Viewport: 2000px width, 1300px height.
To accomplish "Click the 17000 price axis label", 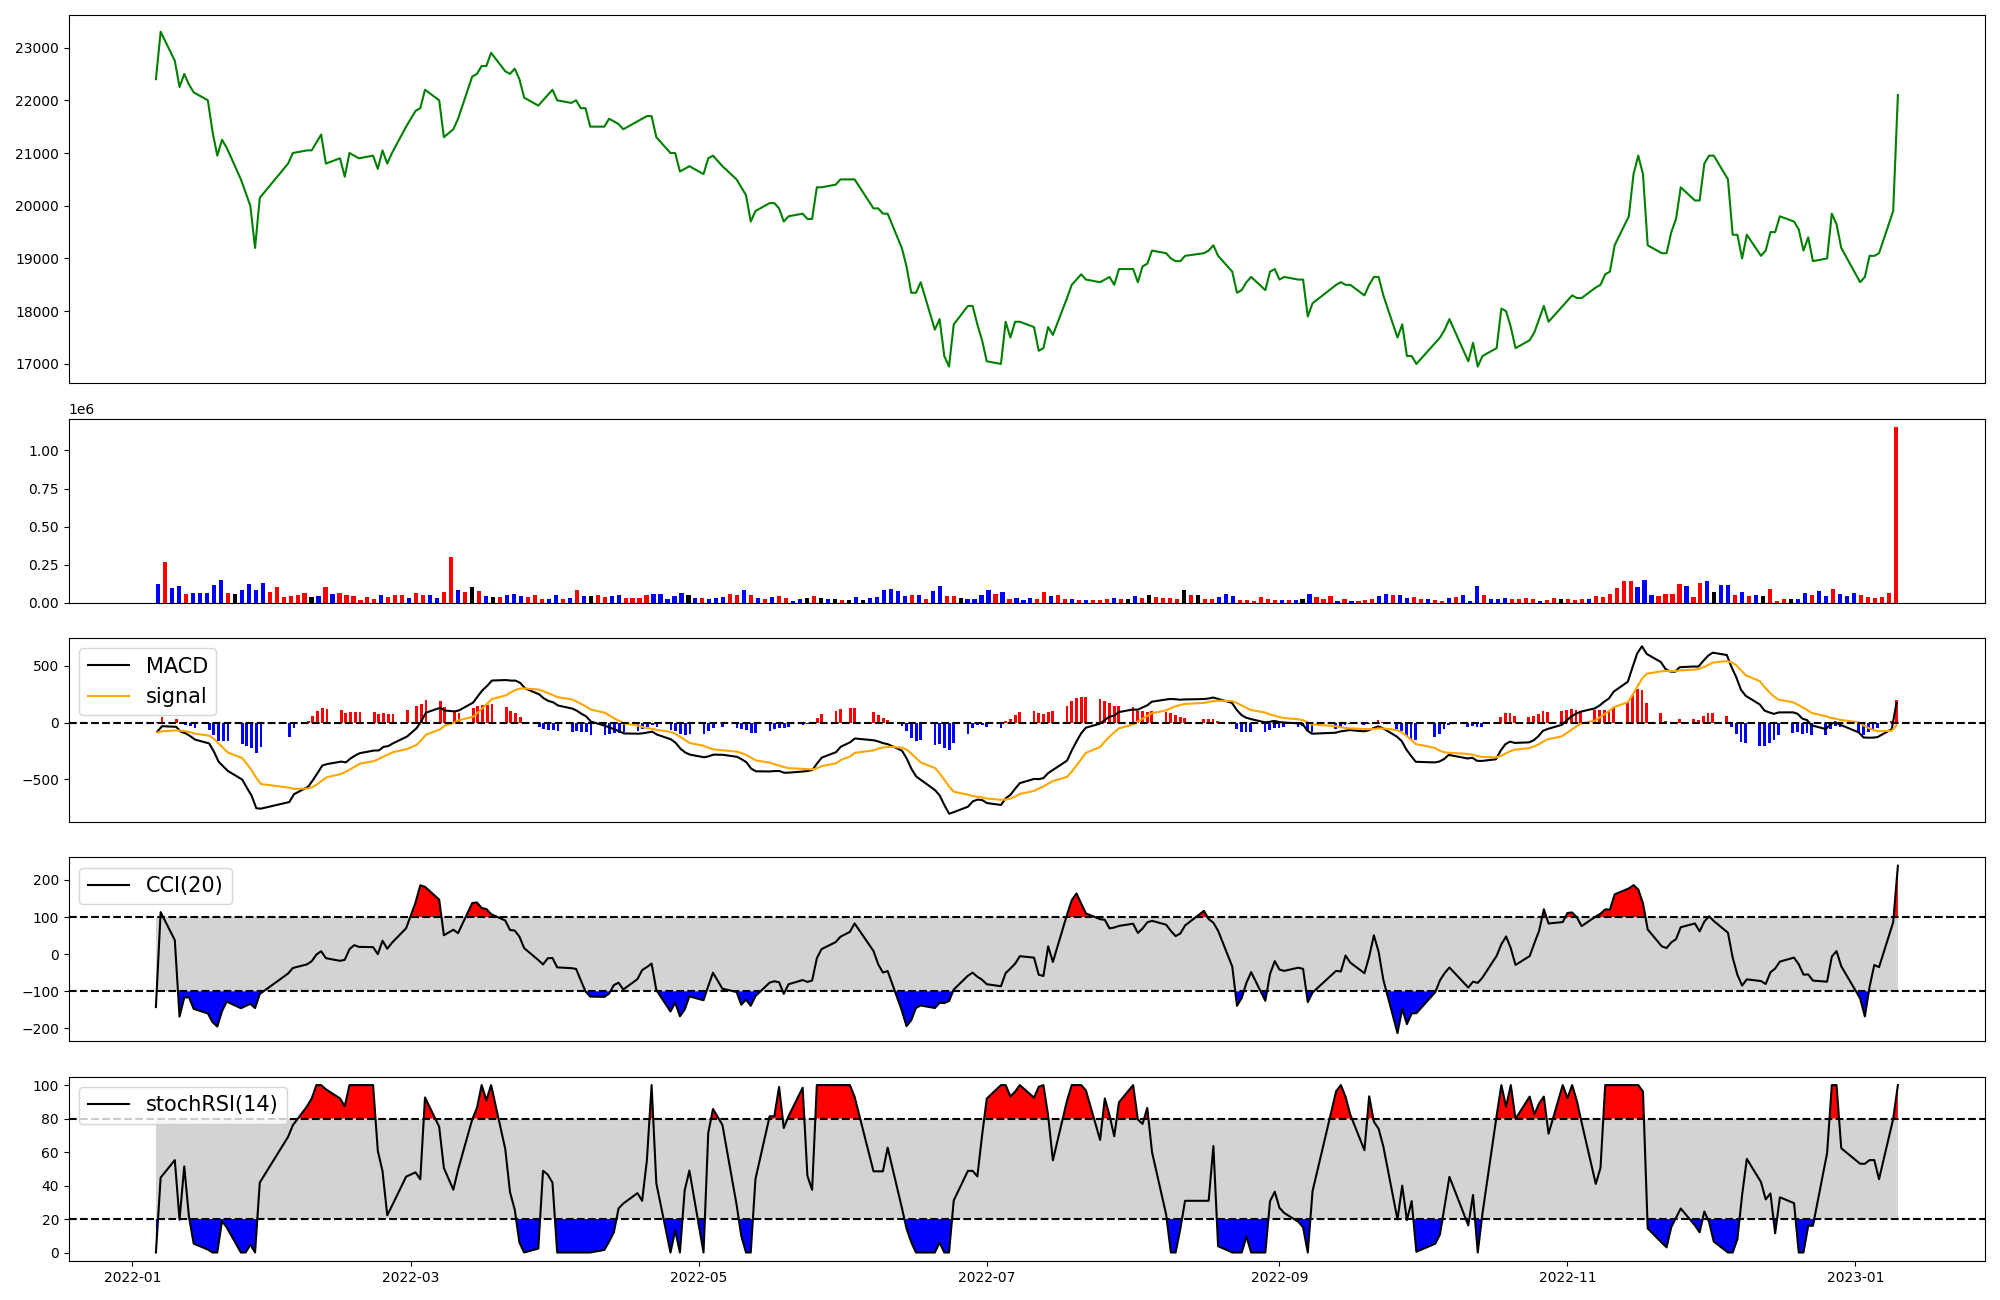I will (x=36, y=365).
